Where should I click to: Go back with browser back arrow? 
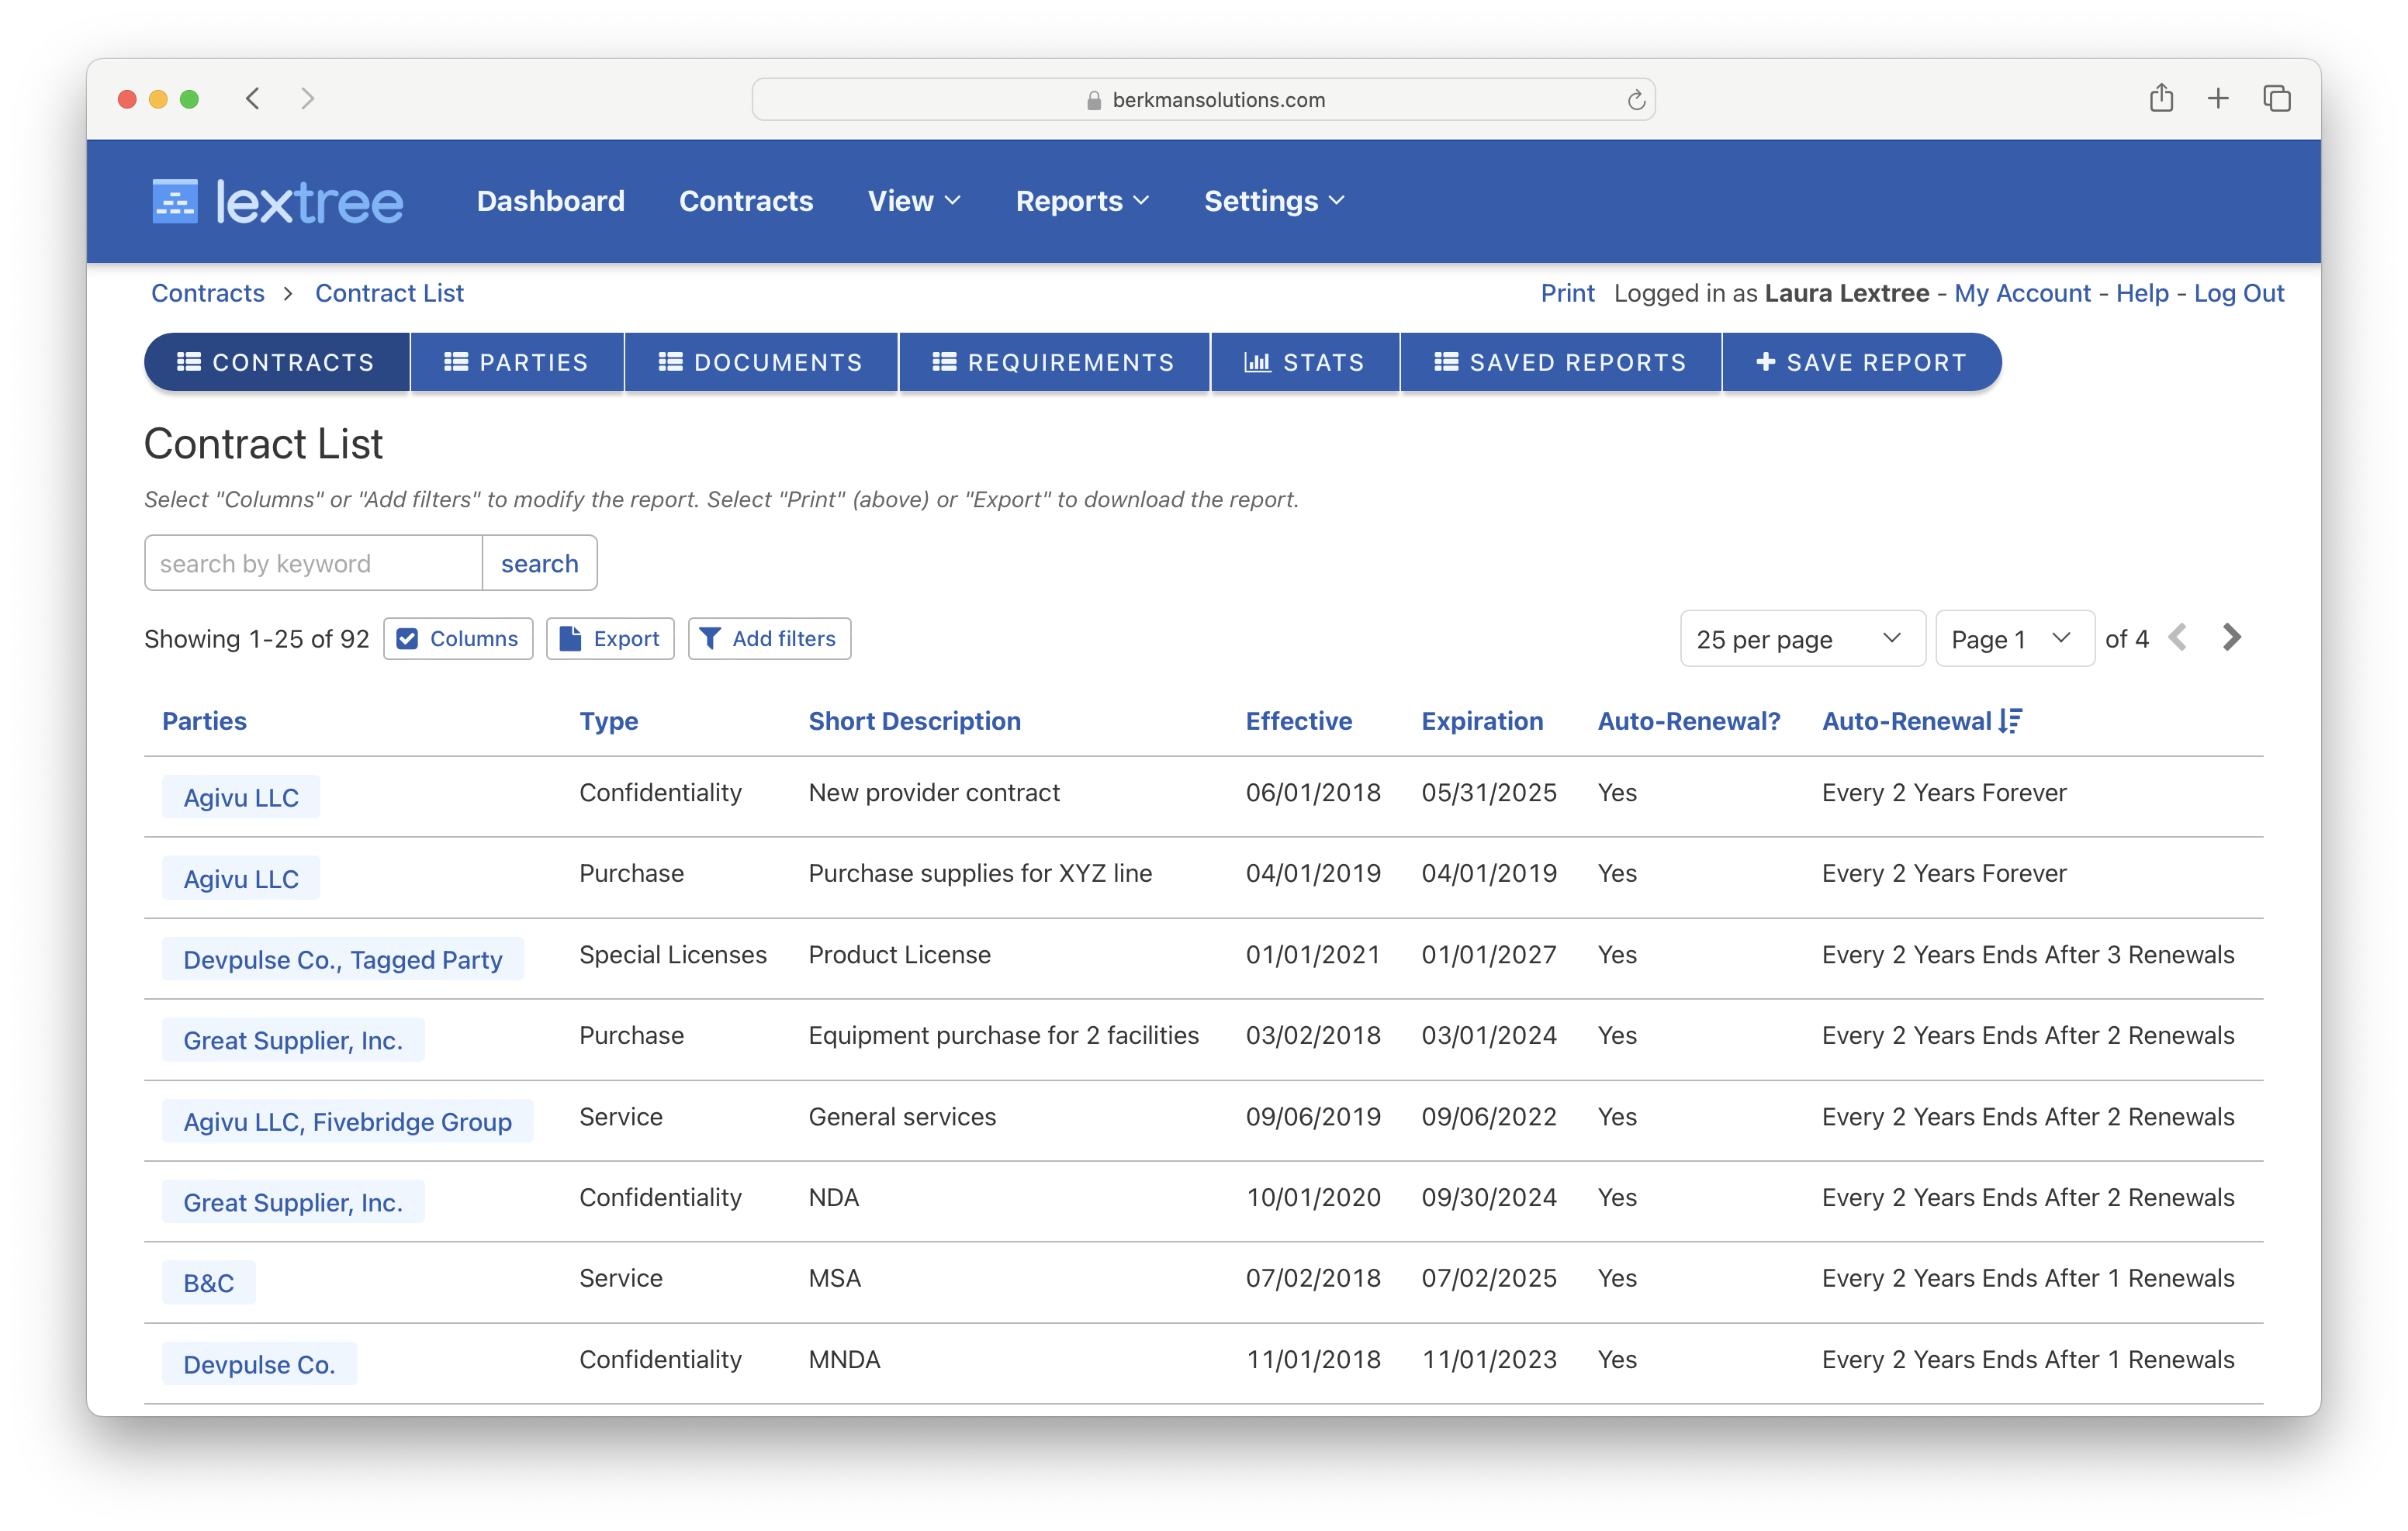253,98
